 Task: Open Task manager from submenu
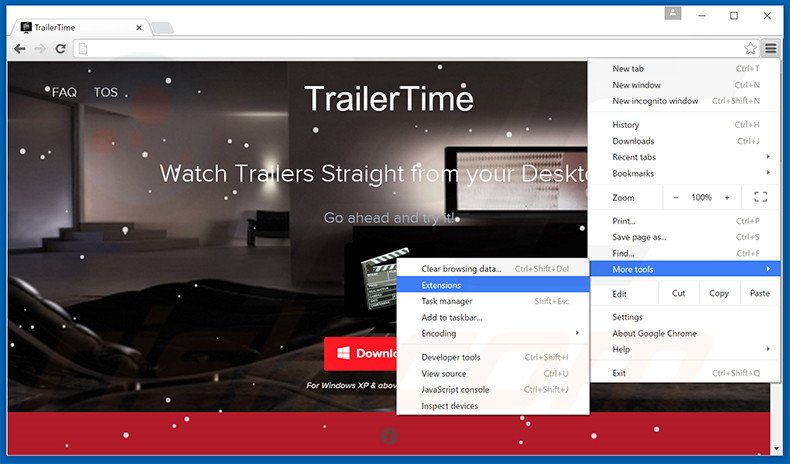coord(493,301)
